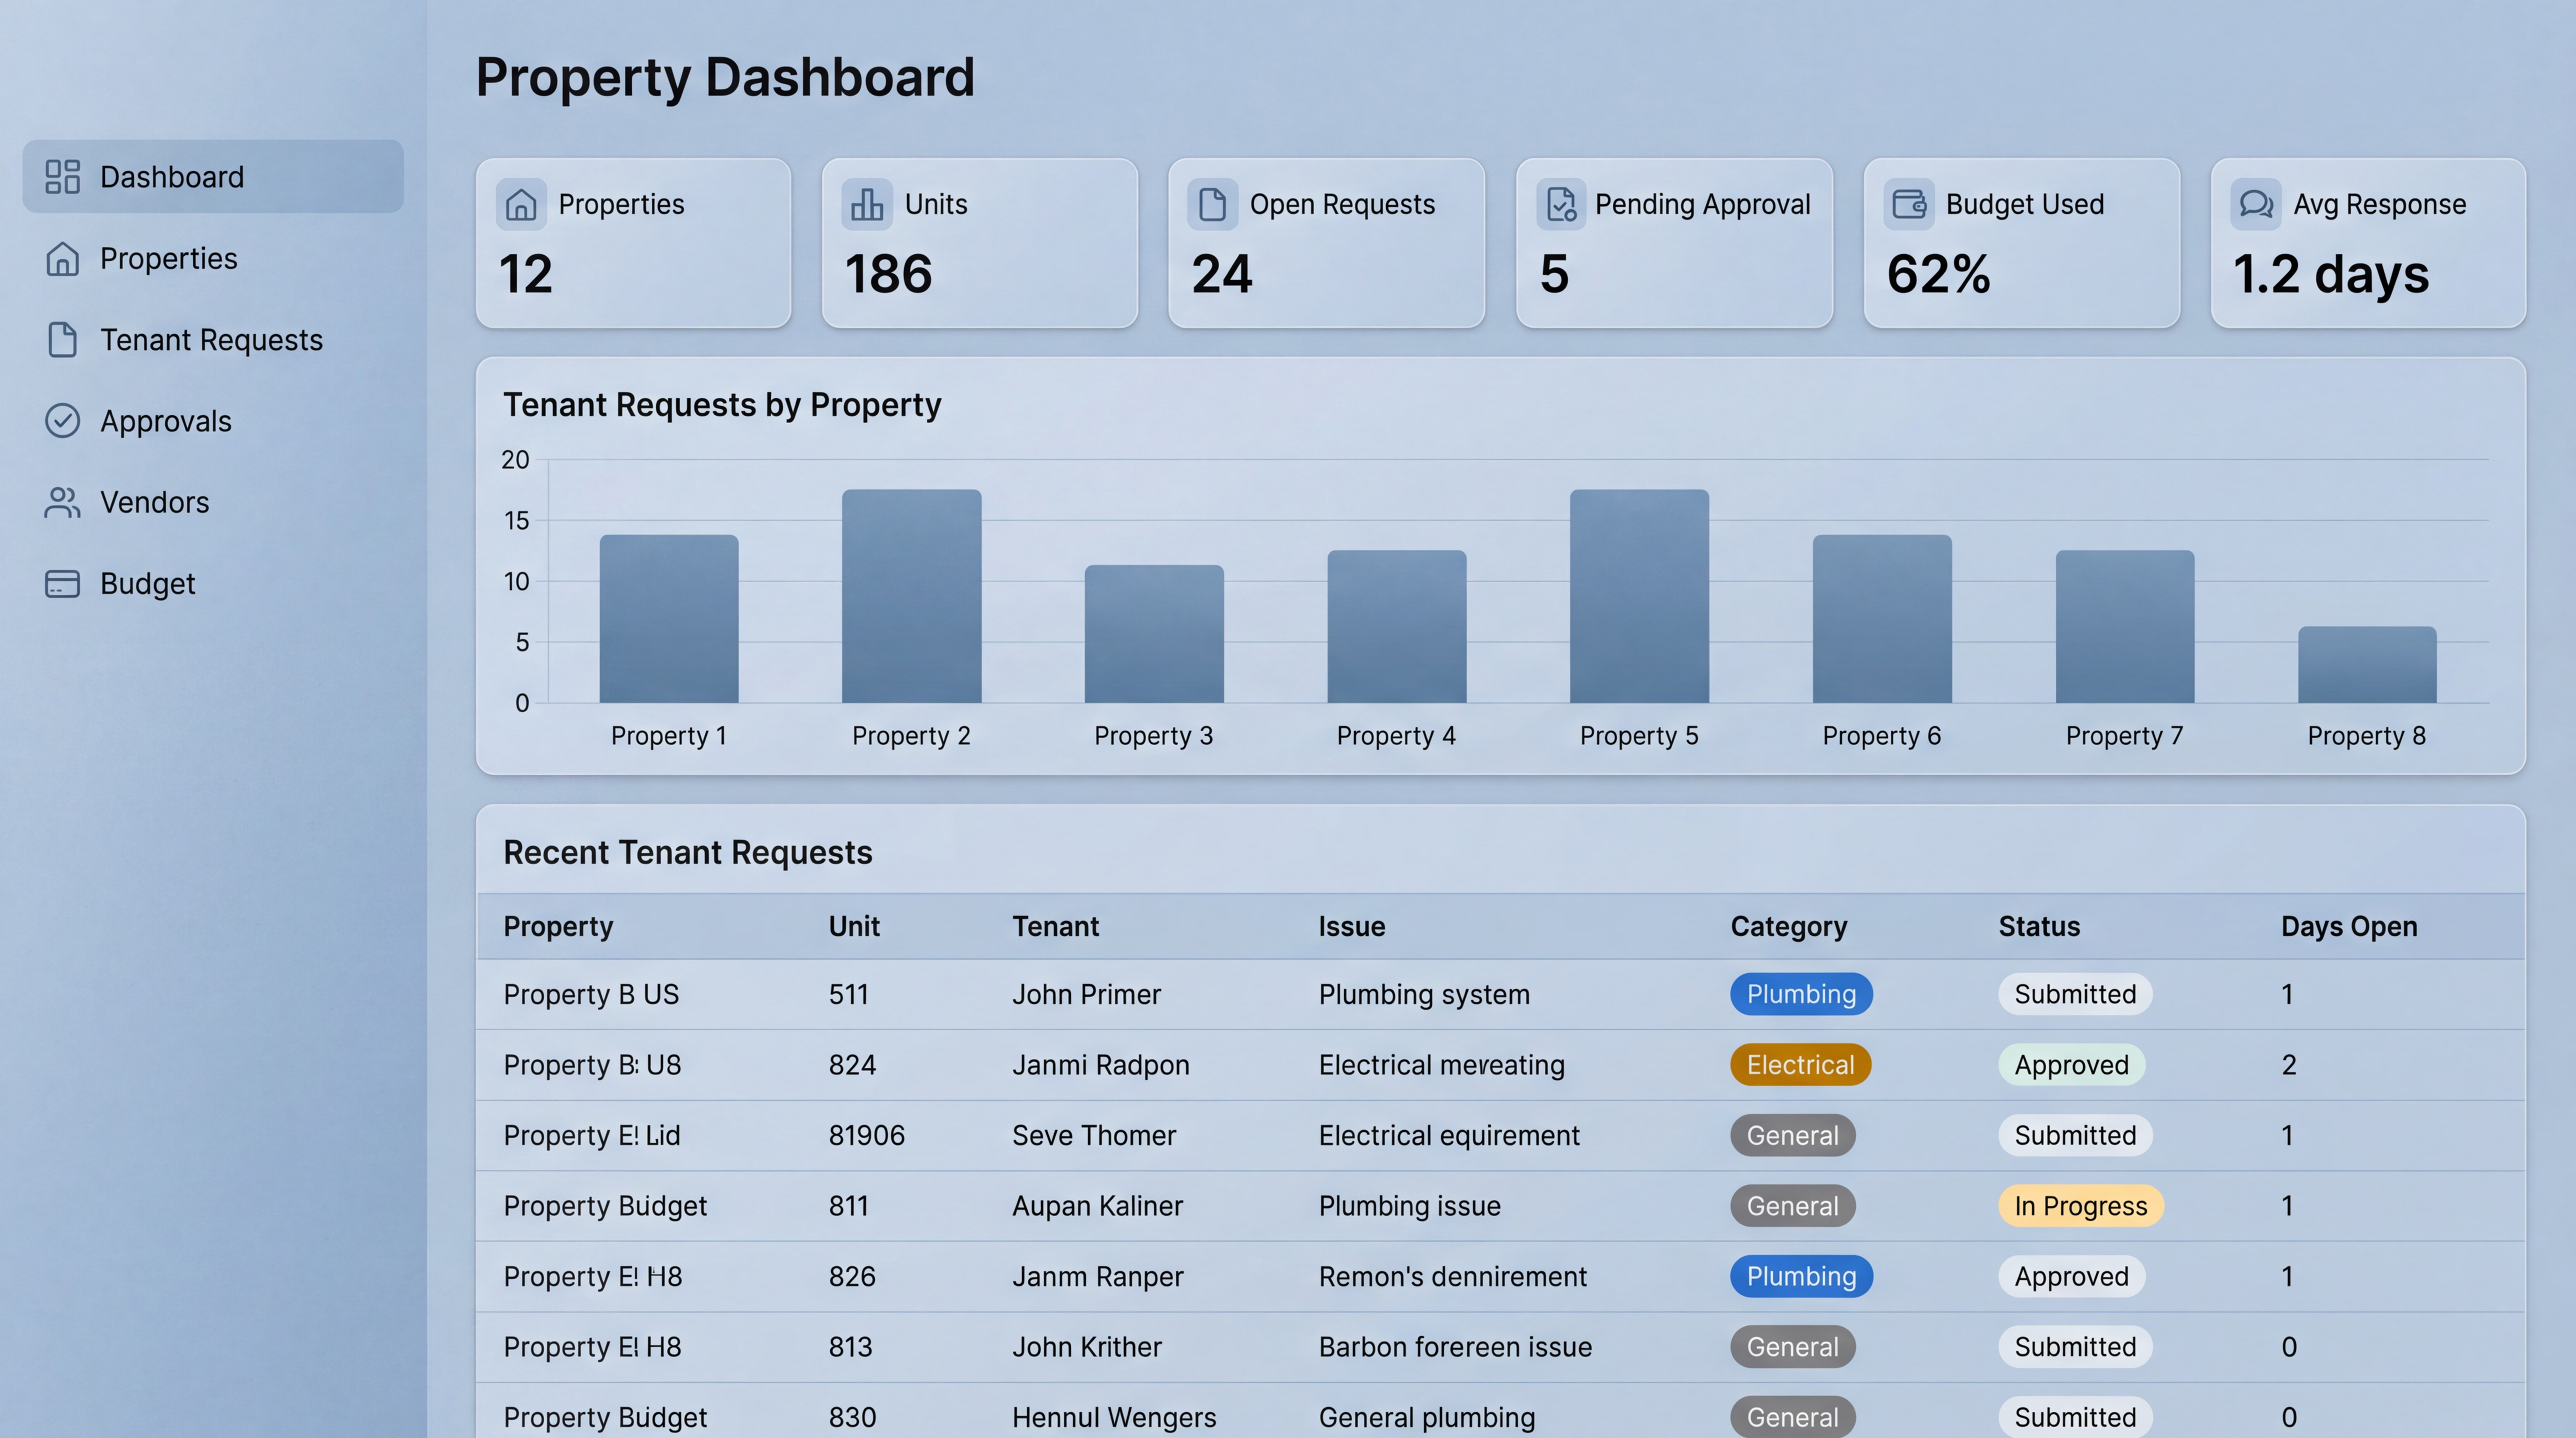Sort by the Days Open column header
The width and height of the screenshot is (2576, 1438).
coord(2348,927)
